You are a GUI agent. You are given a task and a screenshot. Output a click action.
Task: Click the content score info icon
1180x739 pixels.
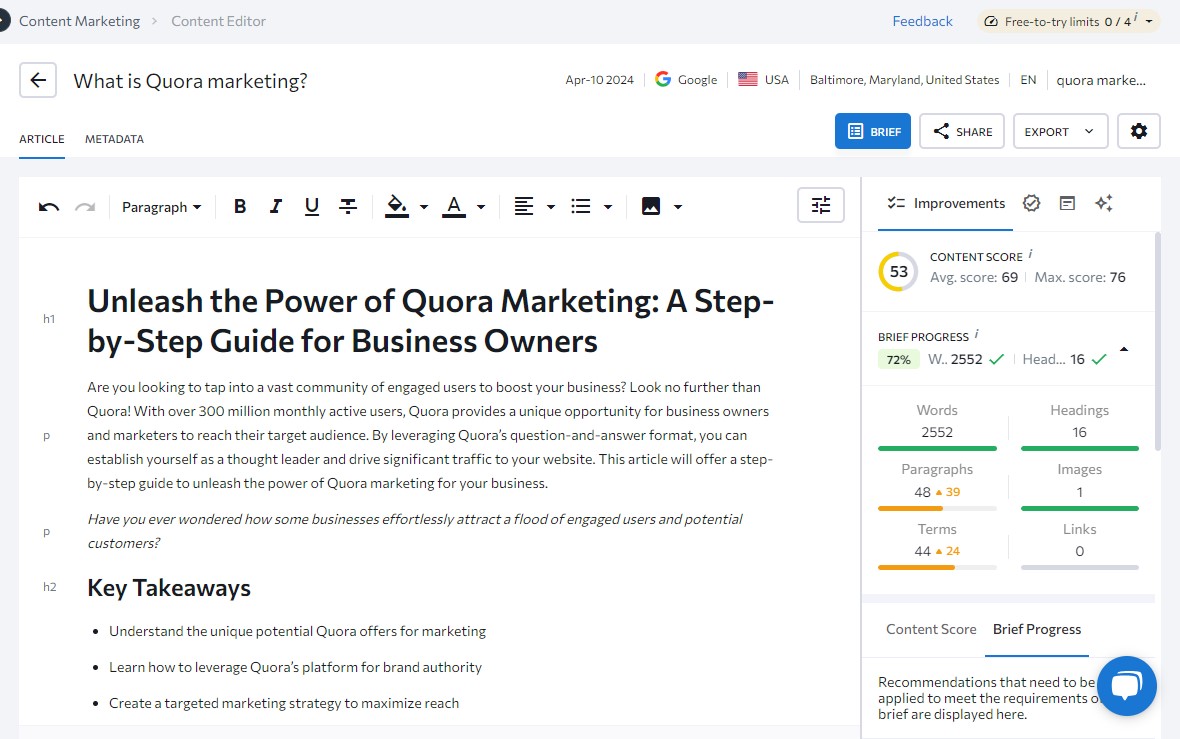(x=1030, y=254)
